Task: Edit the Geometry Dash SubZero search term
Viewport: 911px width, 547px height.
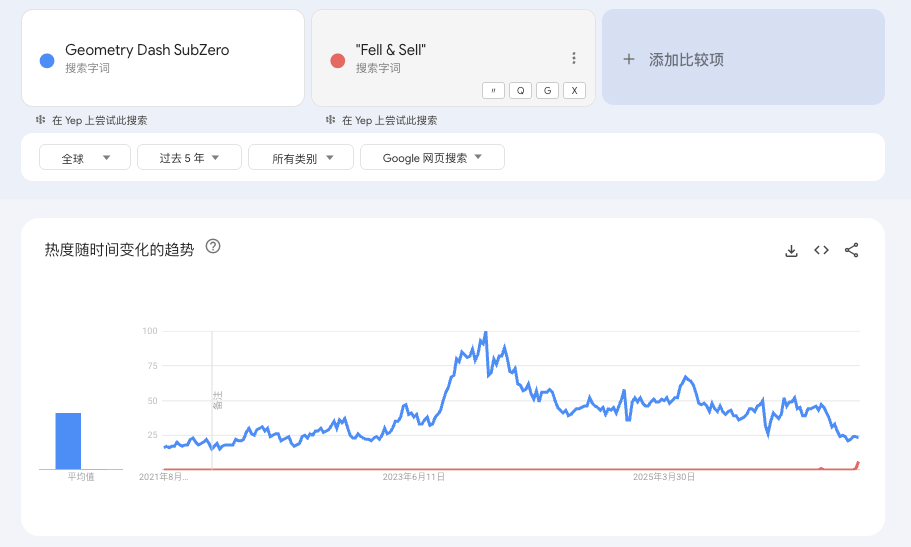Action: (x=147, y=50)
